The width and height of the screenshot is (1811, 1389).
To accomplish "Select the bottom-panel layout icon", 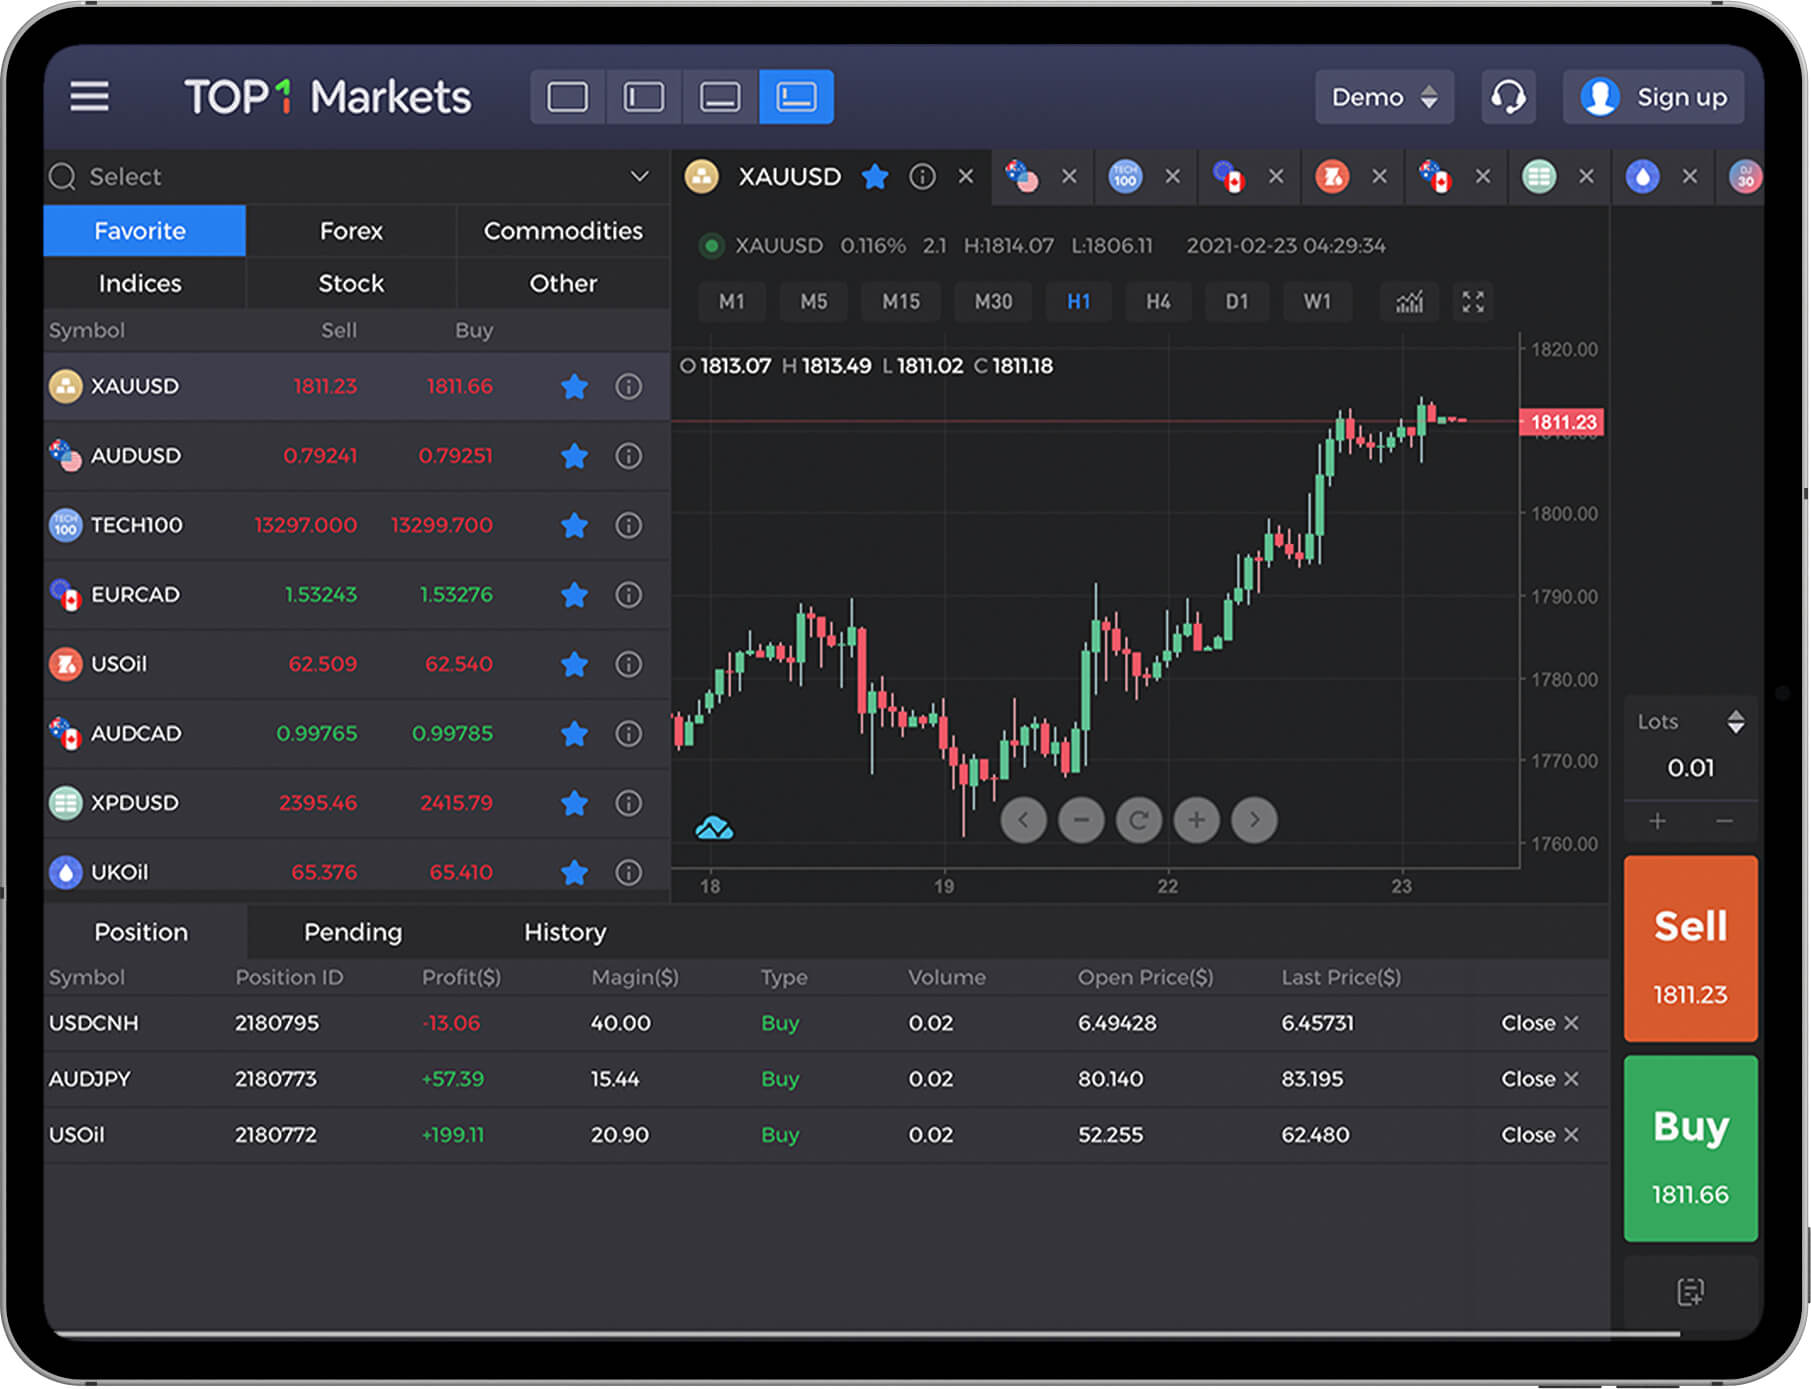I will (720, 97).
